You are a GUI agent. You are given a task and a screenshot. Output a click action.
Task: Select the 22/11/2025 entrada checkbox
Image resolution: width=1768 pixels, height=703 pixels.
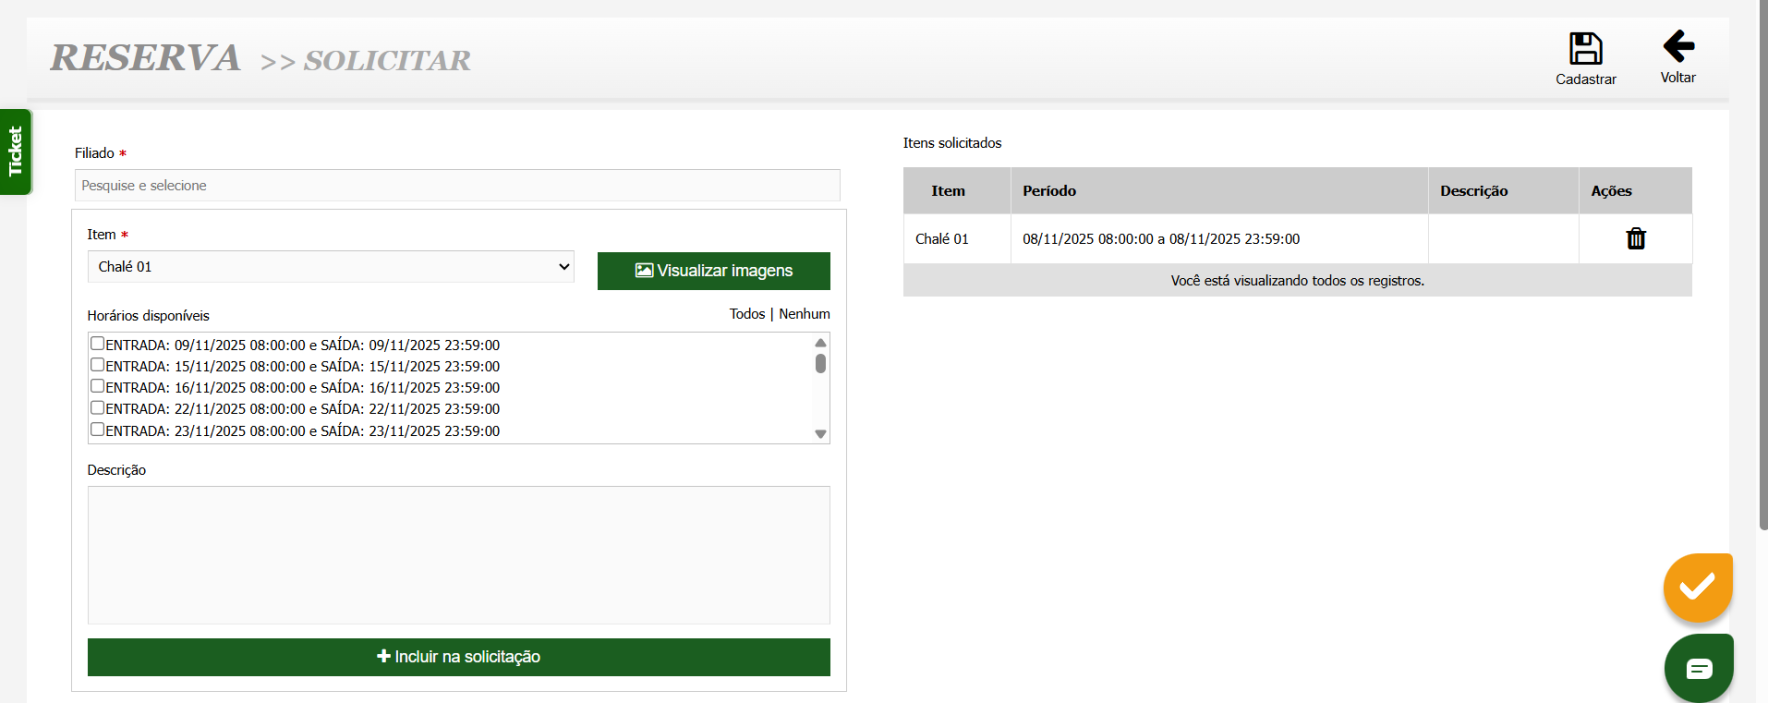[x=97, y=408]
